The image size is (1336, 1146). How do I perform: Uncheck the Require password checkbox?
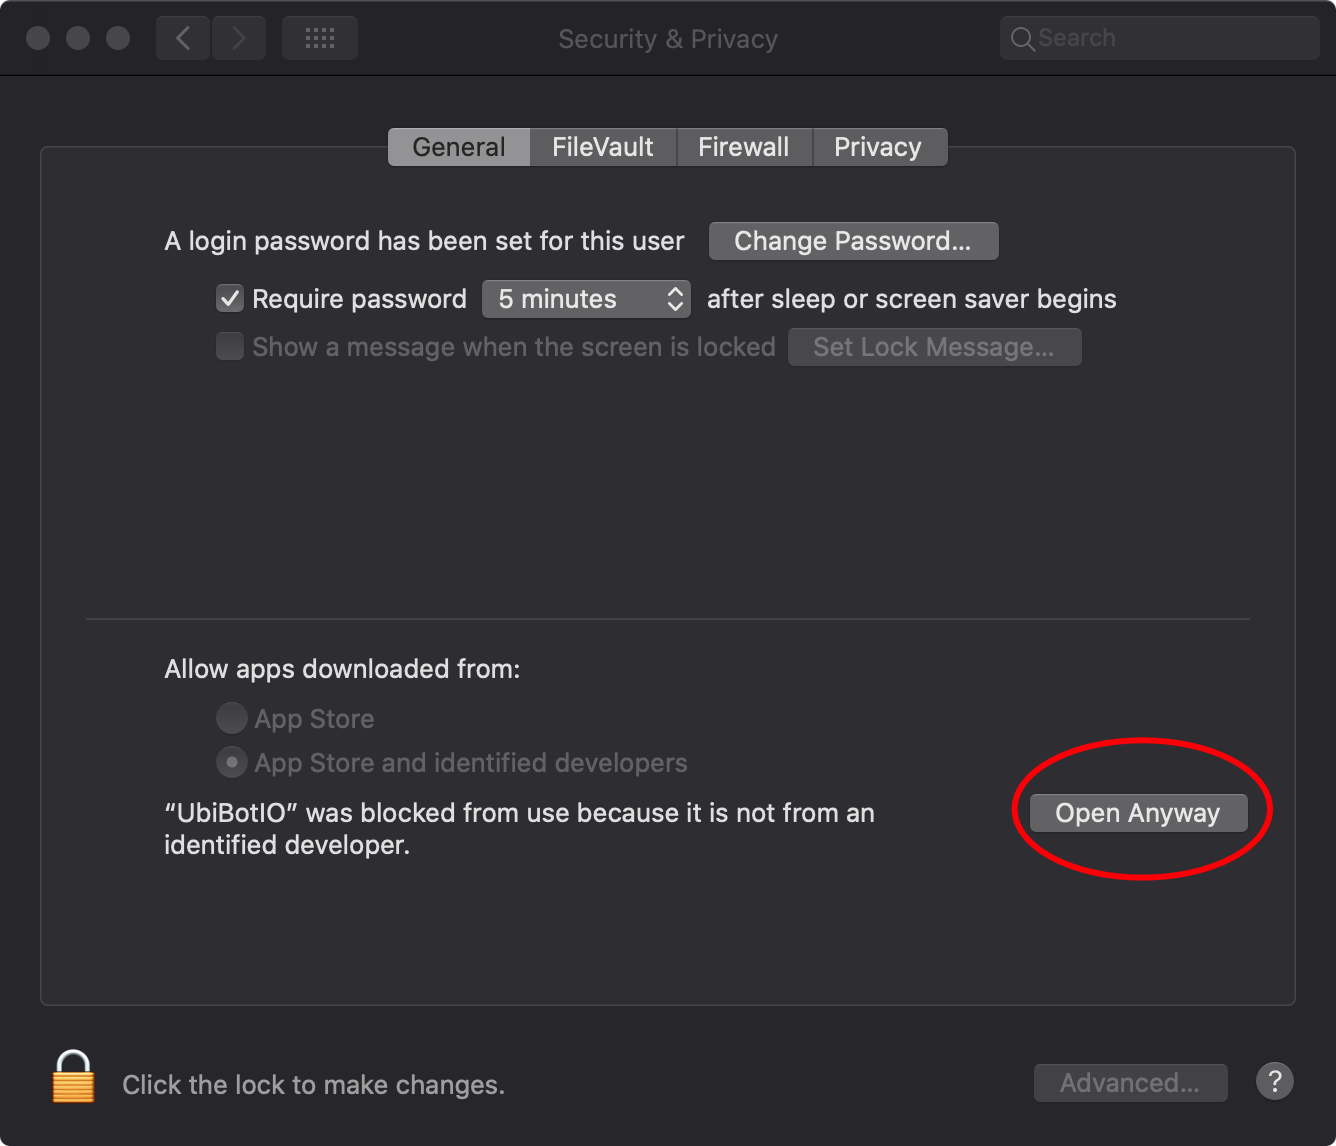[x=230, y=298]
